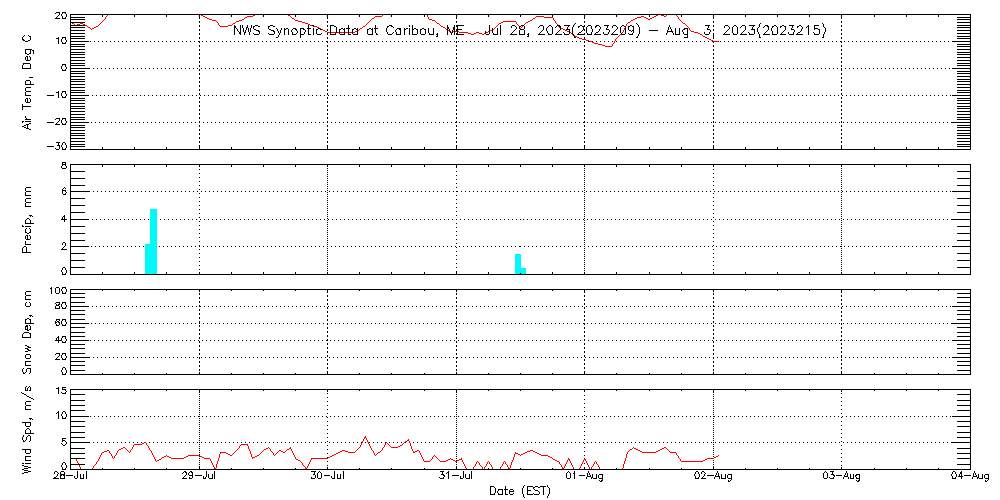Click the "Snow Dep, cm" axis label
The width and height of the screenshot is (1000, 500).
tap(29, 332)
